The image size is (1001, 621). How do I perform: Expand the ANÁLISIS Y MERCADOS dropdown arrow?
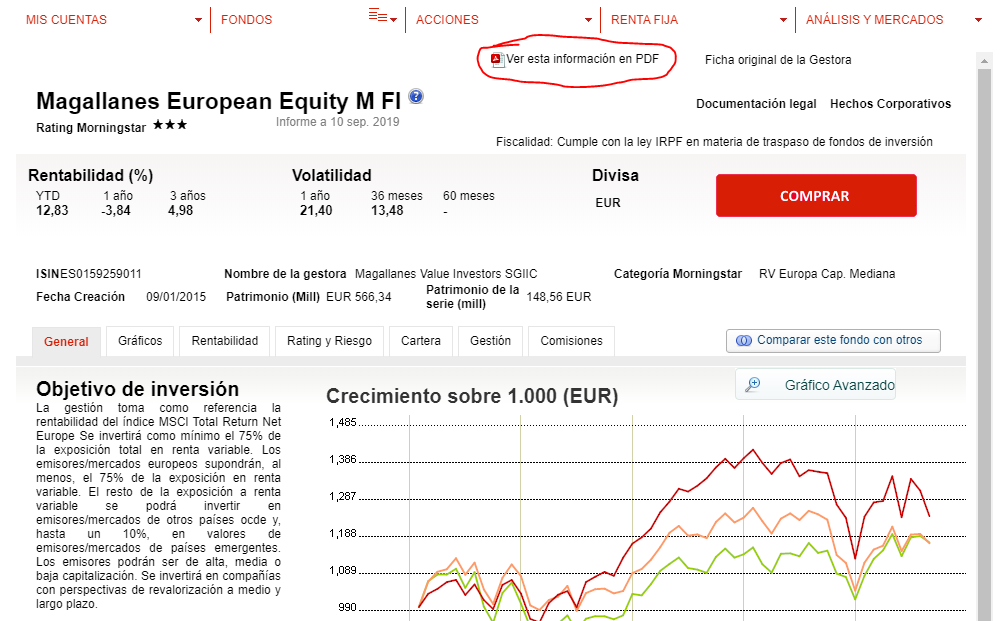click(x=978, y=20)
